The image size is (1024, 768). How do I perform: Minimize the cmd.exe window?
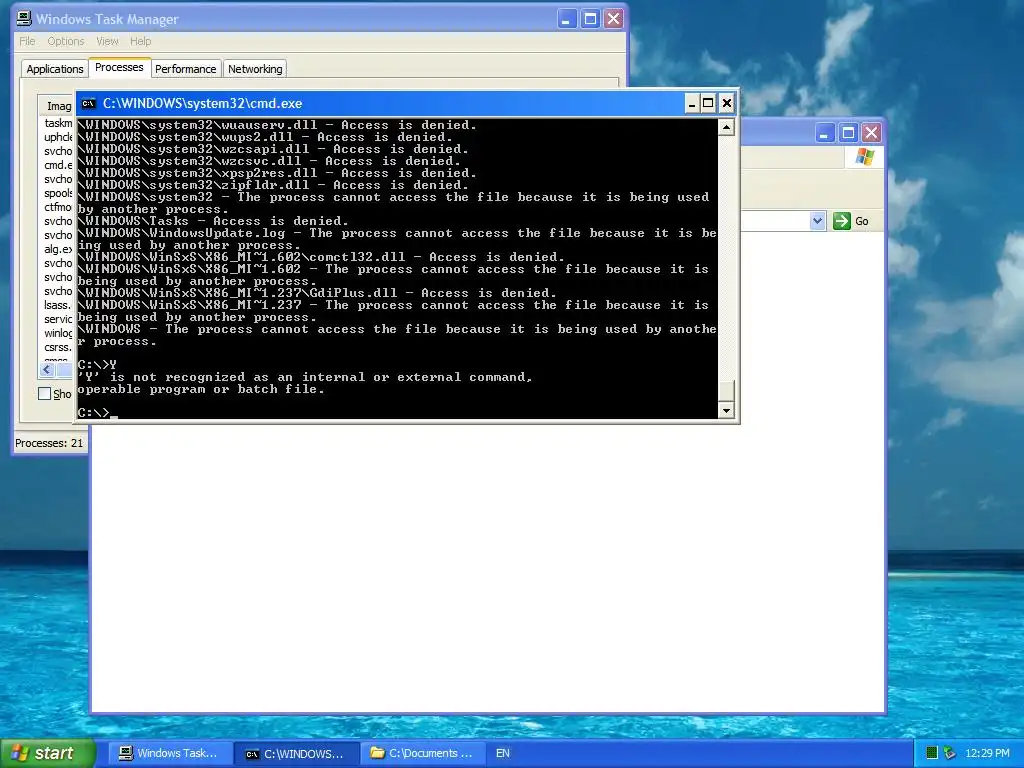point(692,103)
